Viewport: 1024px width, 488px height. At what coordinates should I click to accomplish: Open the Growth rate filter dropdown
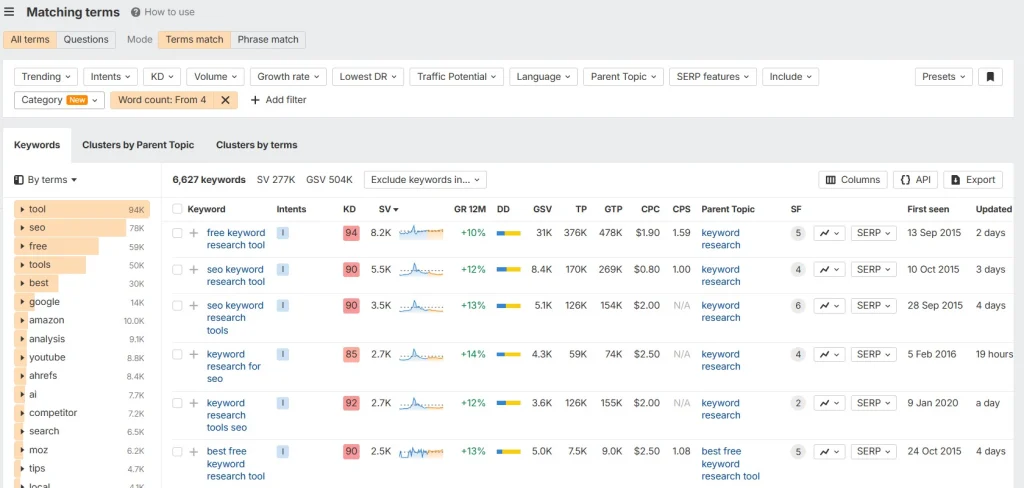288,76
